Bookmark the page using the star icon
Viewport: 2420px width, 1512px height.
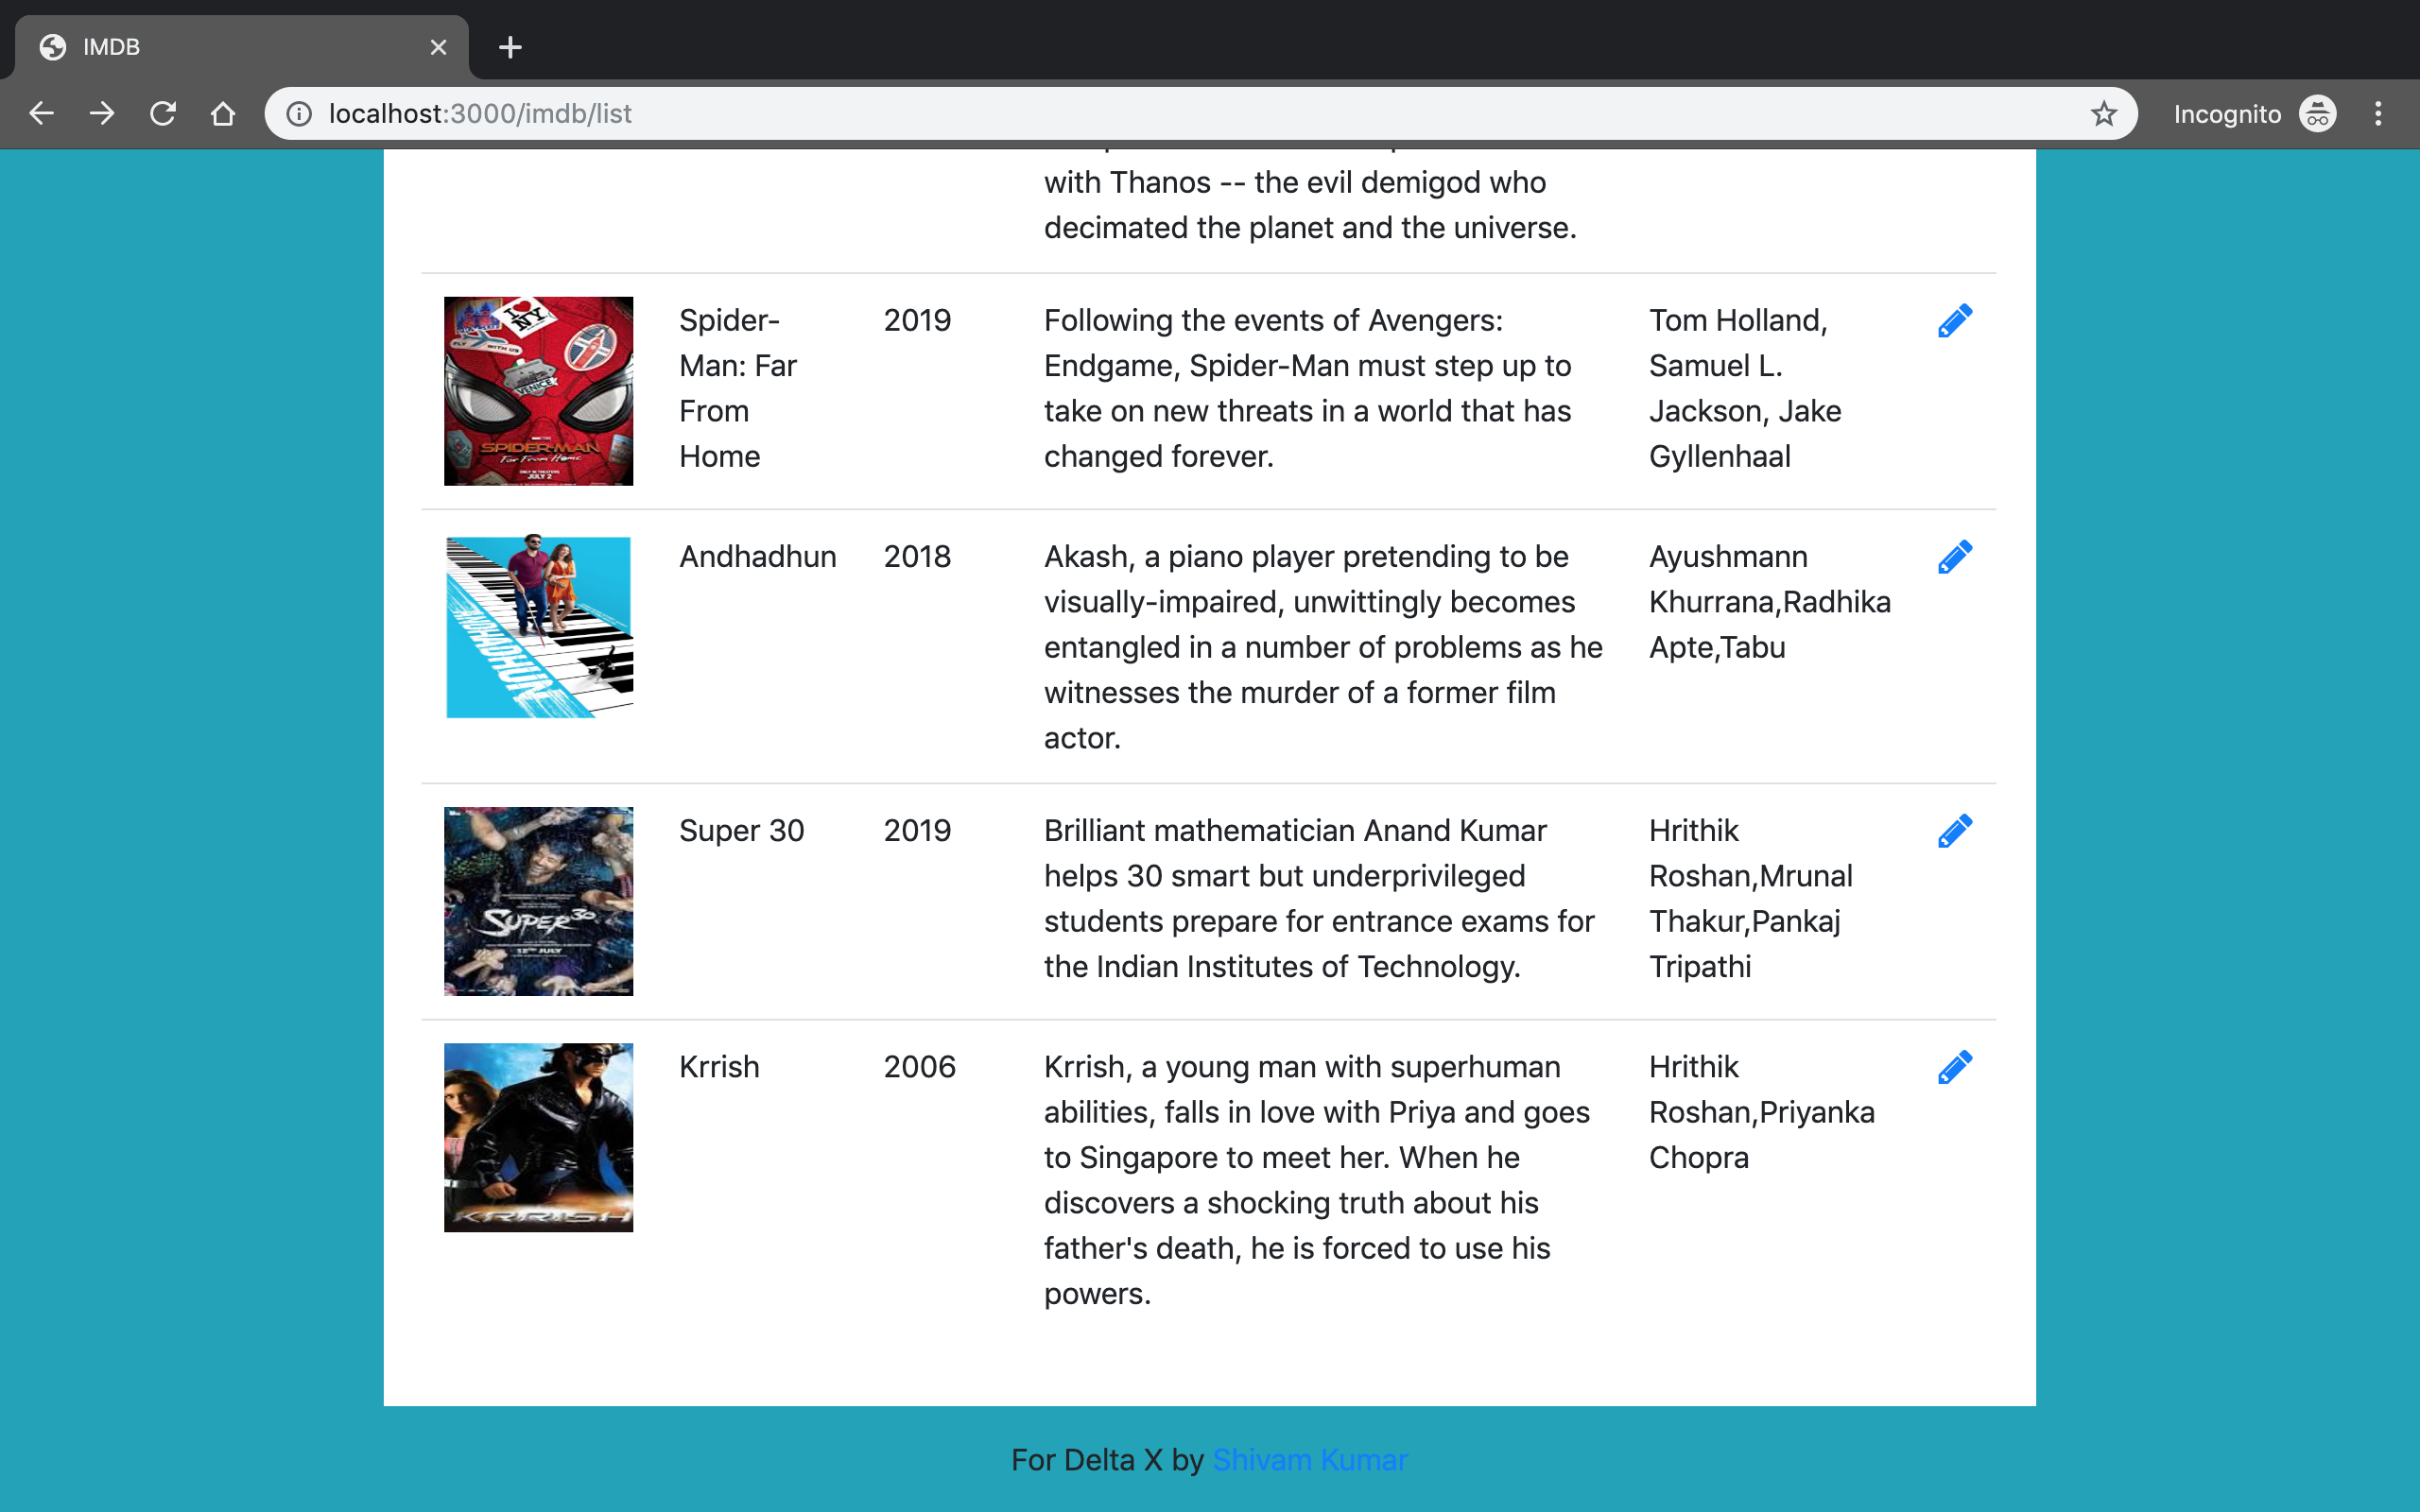coord(2103,113)
